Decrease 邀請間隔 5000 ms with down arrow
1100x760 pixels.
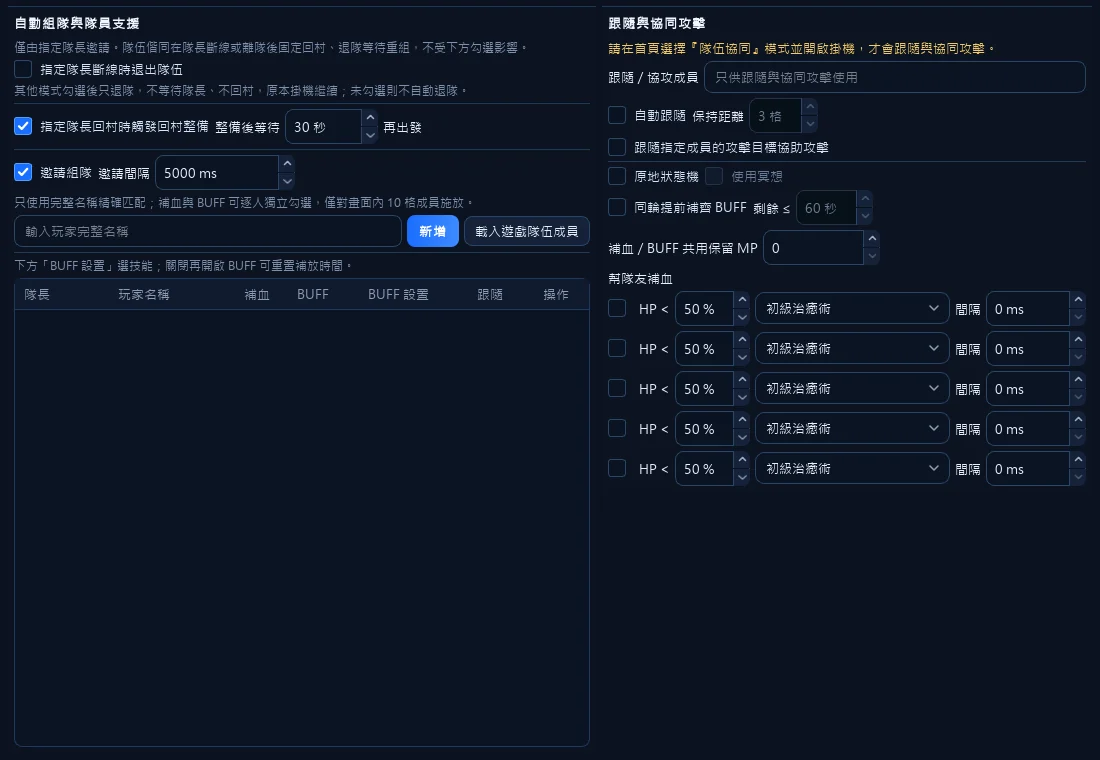[x=287, y=181]
